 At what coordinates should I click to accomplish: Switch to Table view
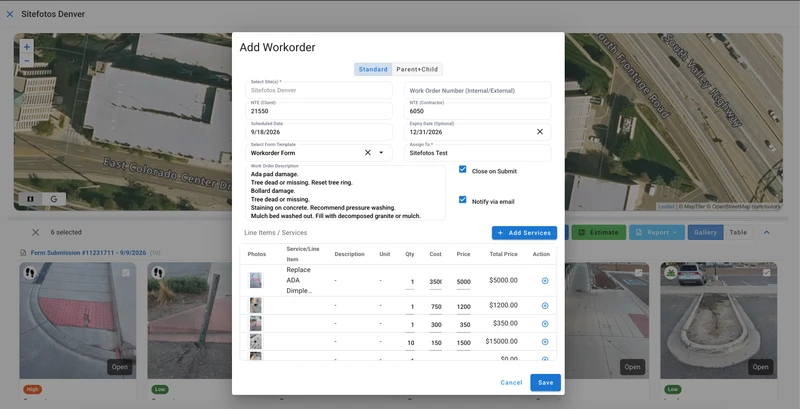pyautogui.click(x=738, y=233)
